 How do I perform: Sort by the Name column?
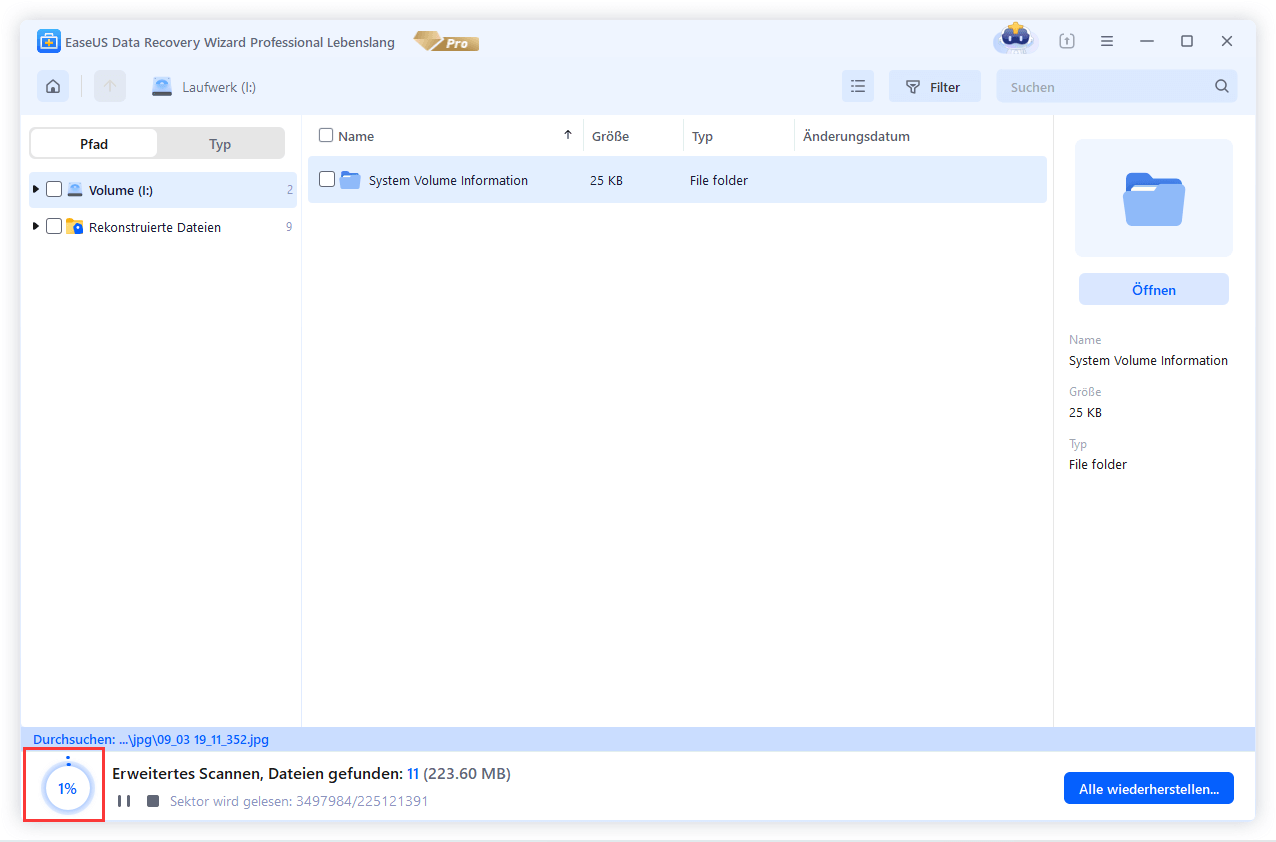[x=356, y=136]
